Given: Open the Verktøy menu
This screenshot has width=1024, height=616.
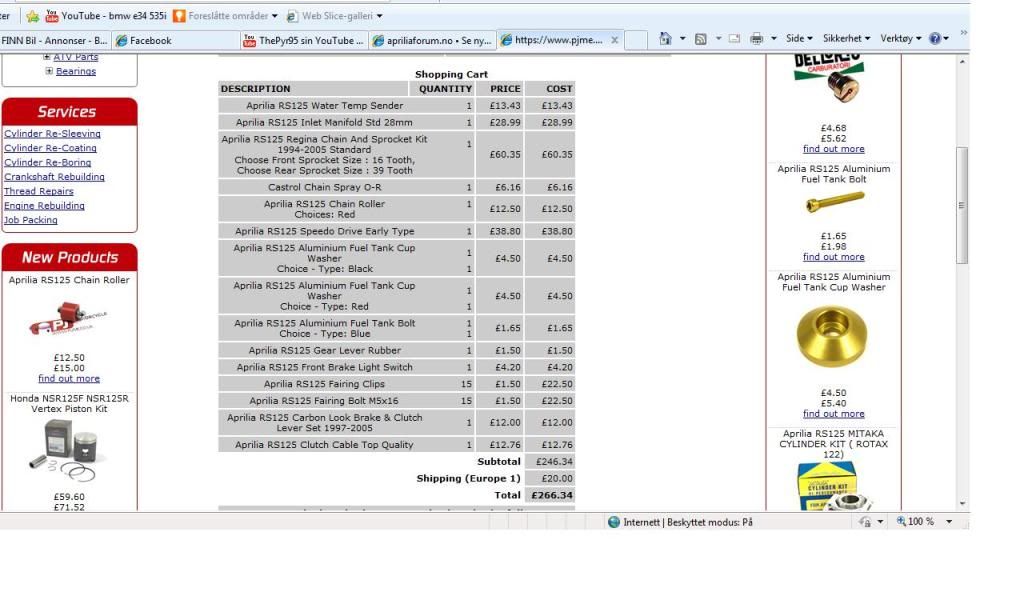Looking at the screenshot, I should (901, 39).
